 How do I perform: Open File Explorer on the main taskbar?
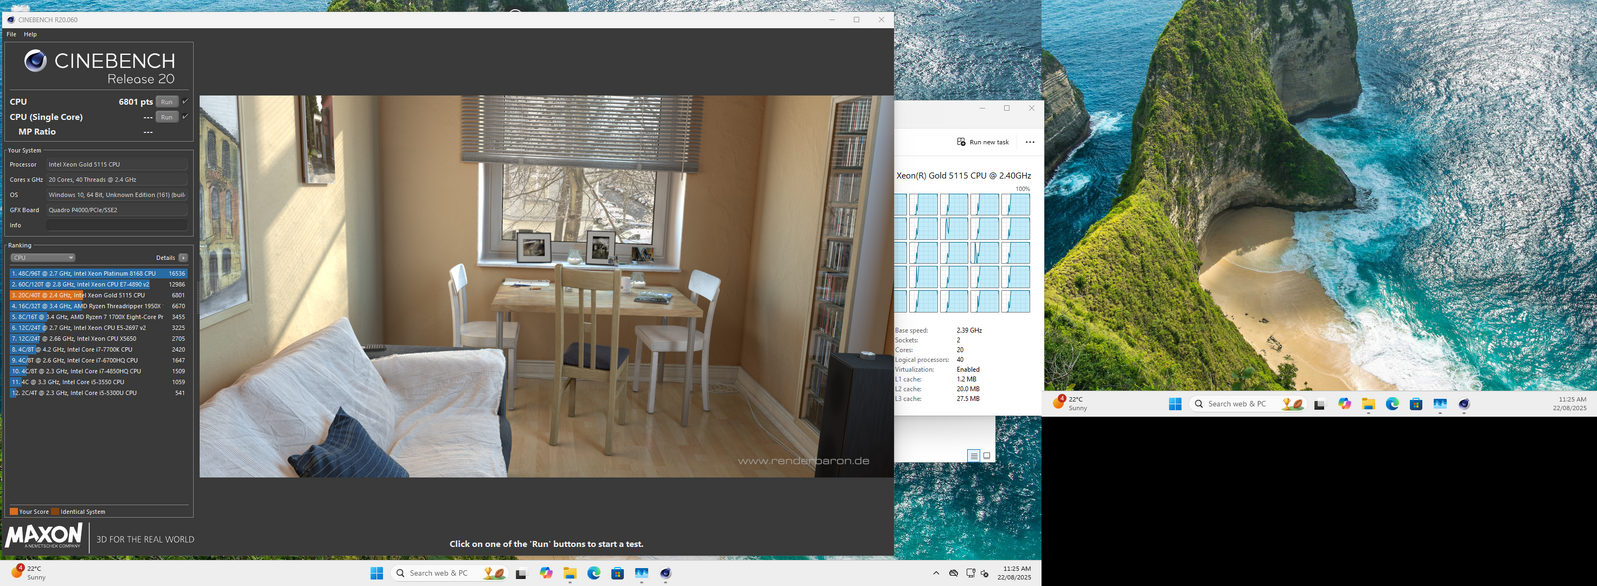point(570,573)
